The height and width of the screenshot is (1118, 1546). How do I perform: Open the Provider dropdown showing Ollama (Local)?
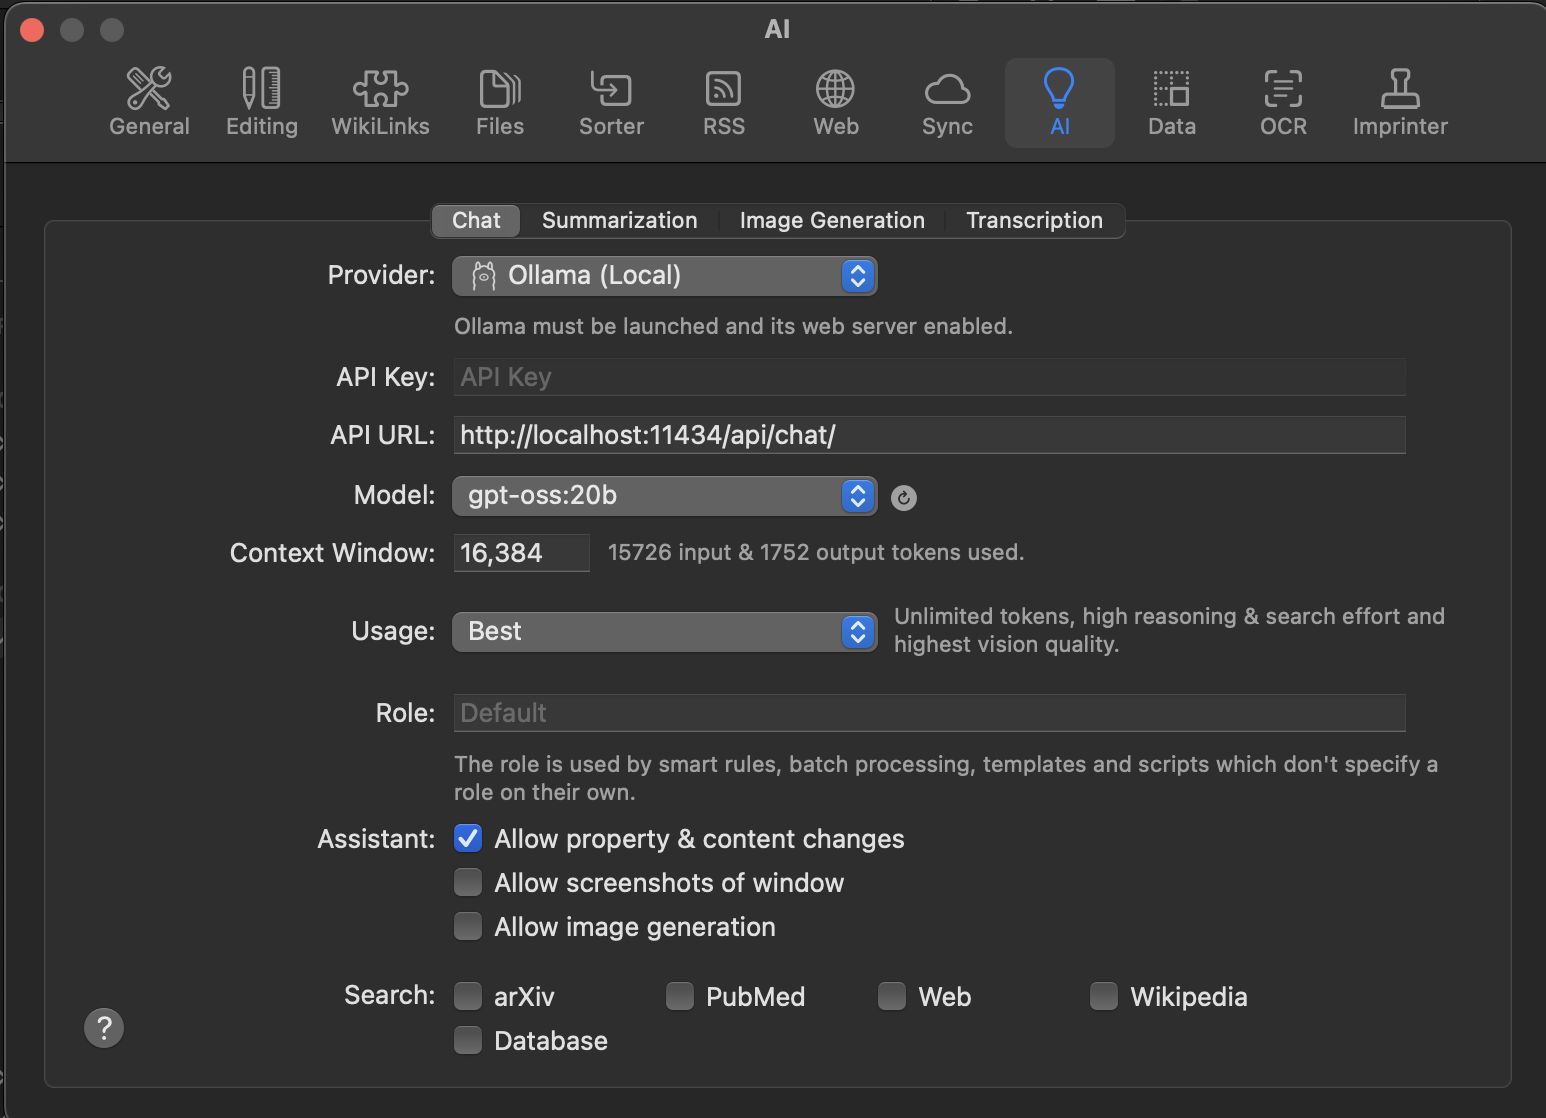[x=664, y=276]
